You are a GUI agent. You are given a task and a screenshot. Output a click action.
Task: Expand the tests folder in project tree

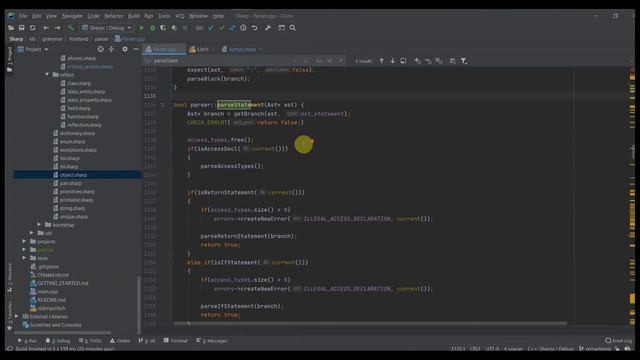[x=24, y=258]
